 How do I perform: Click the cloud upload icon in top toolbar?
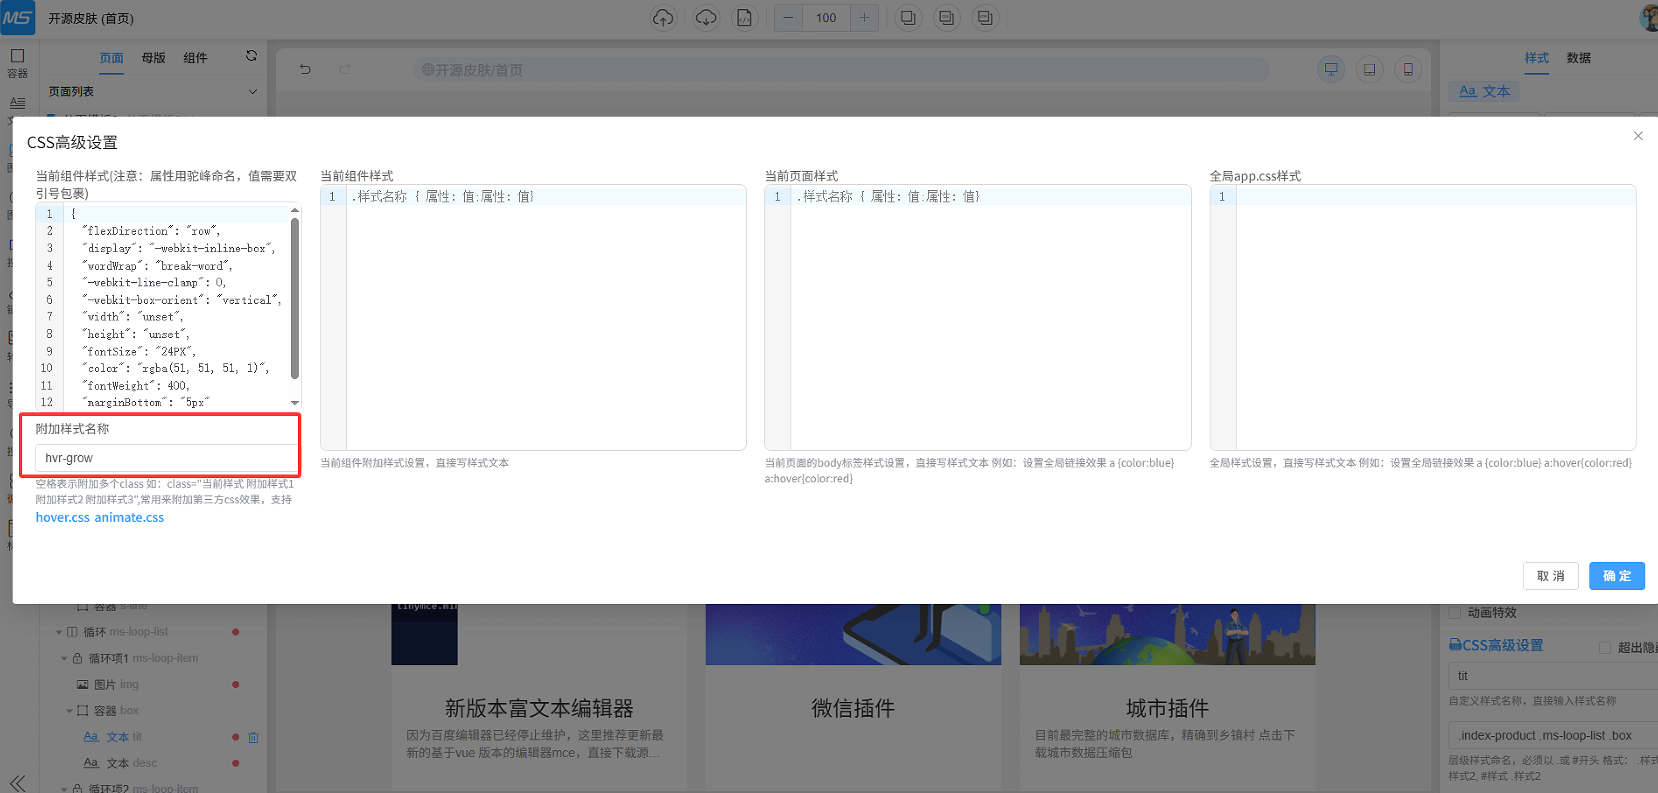663,18
